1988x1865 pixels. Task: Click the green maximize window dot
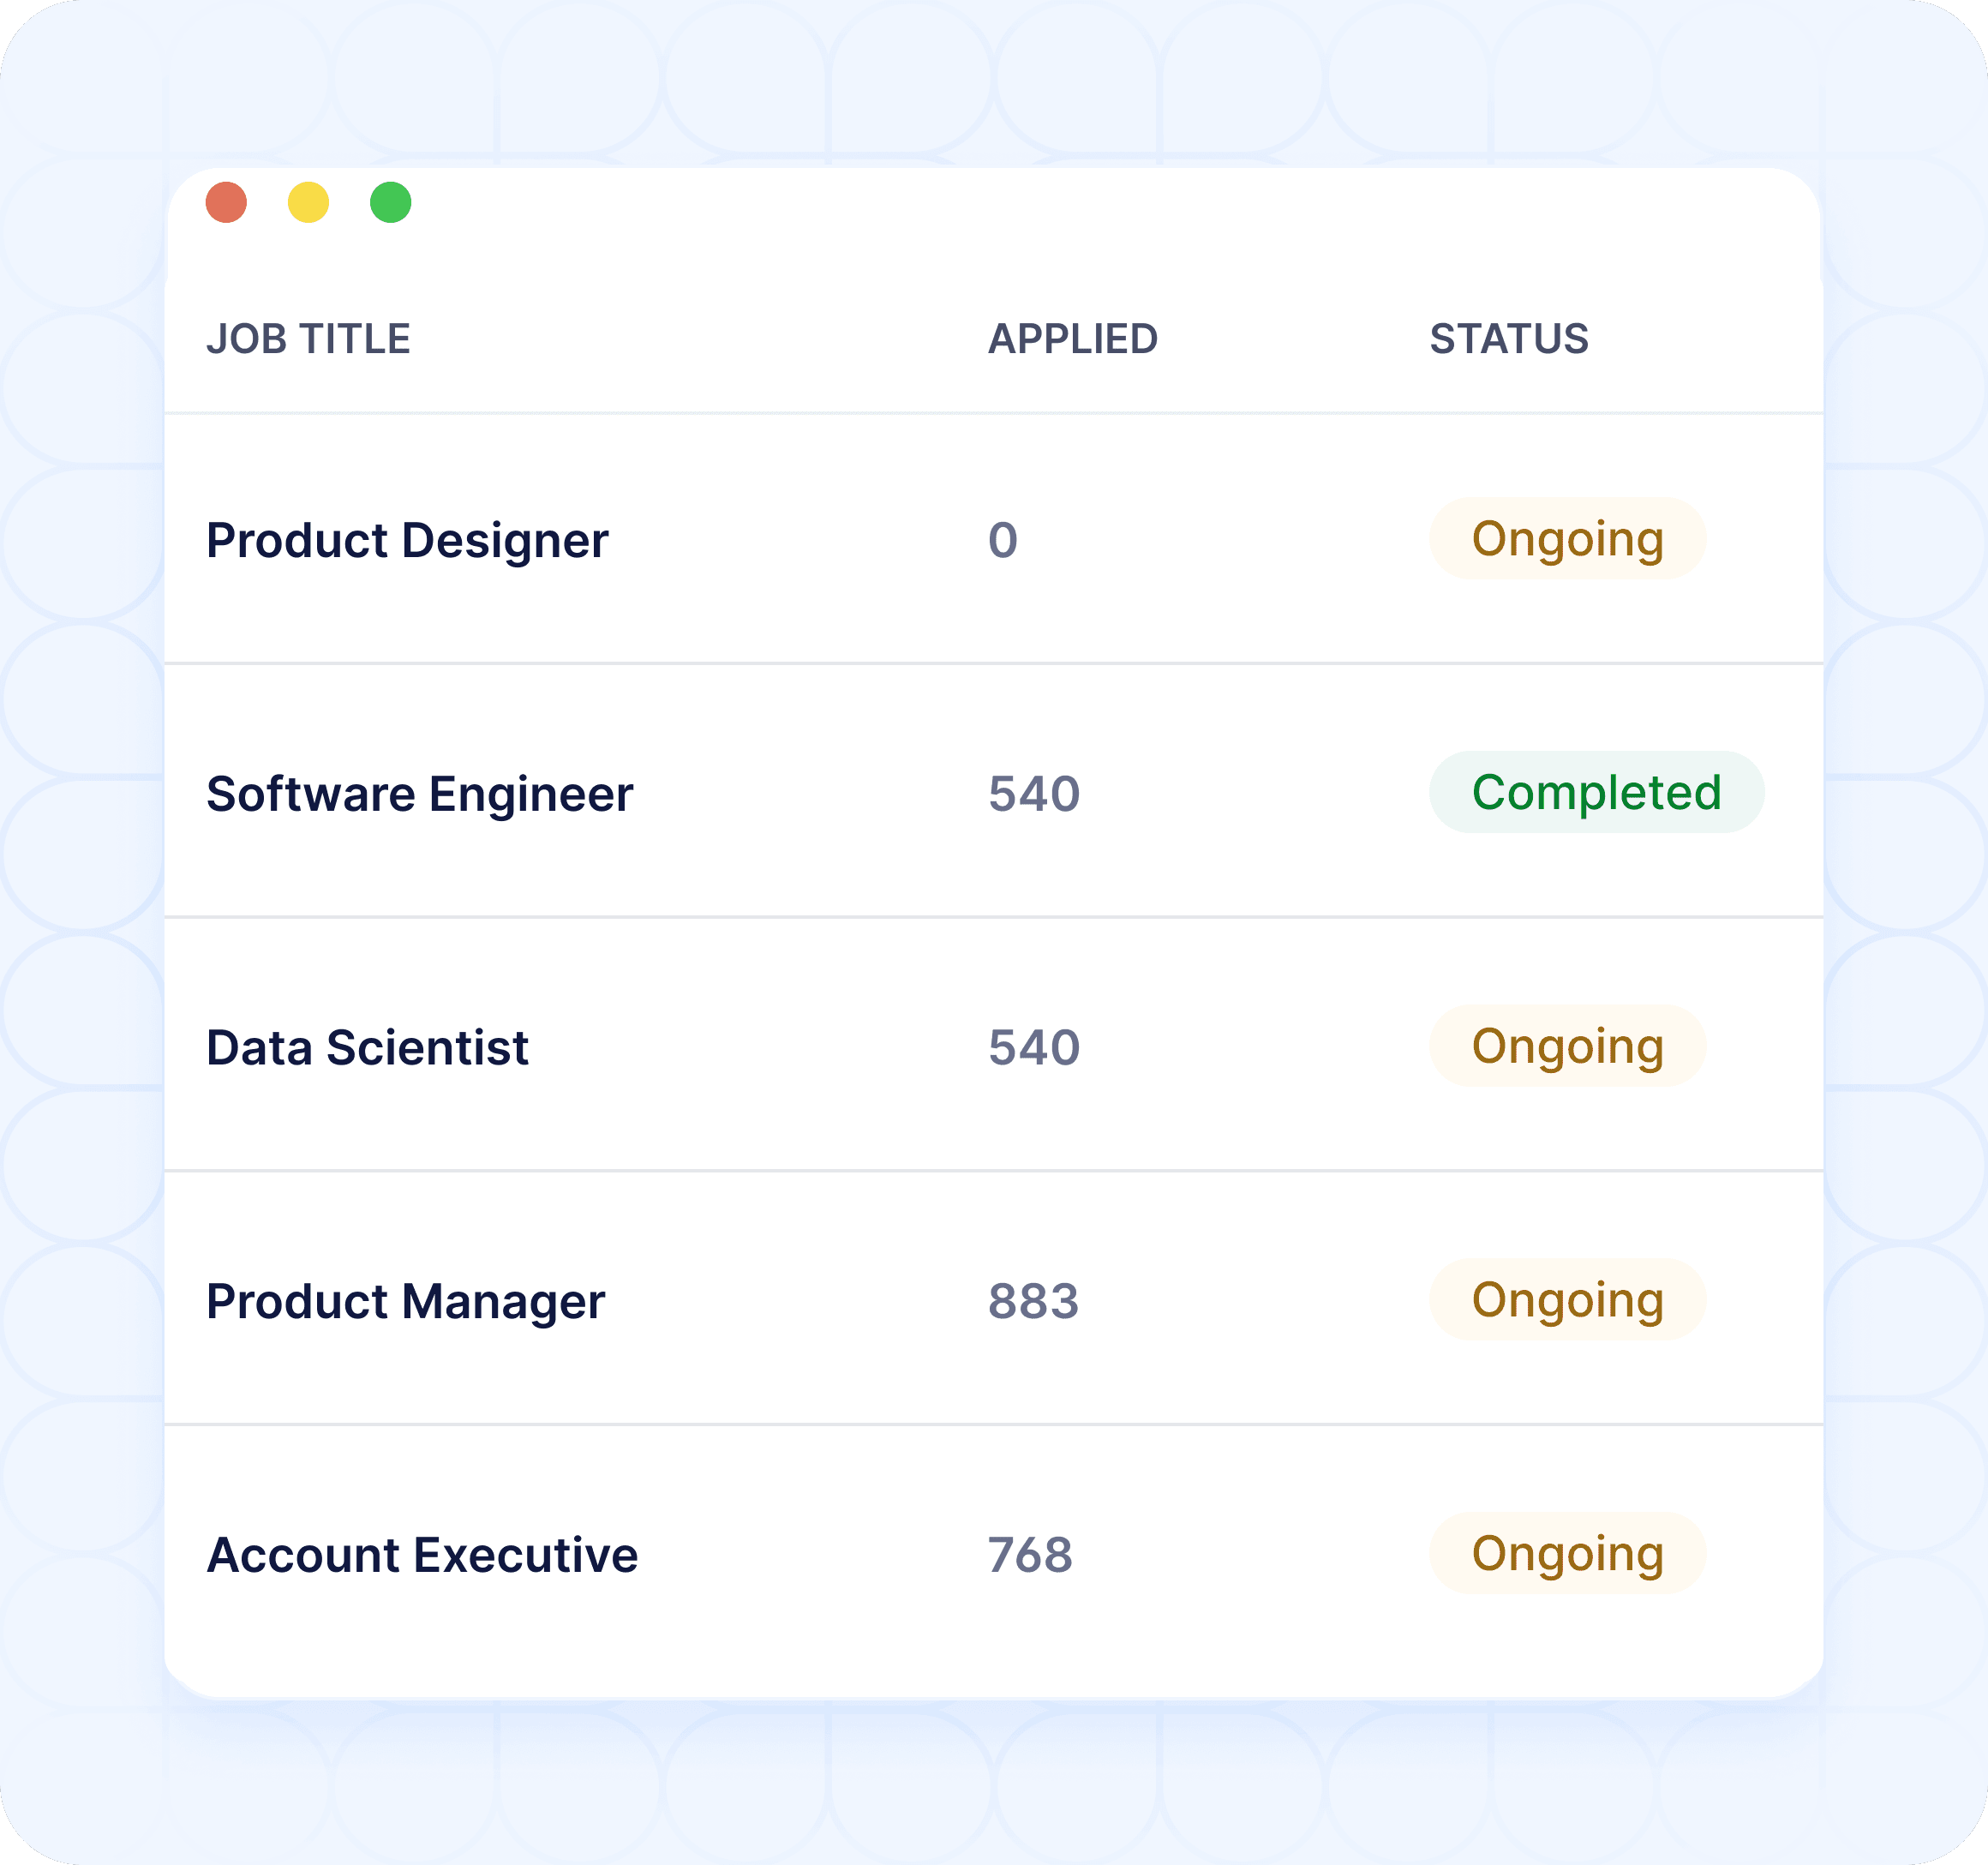[x=390, y=202]
